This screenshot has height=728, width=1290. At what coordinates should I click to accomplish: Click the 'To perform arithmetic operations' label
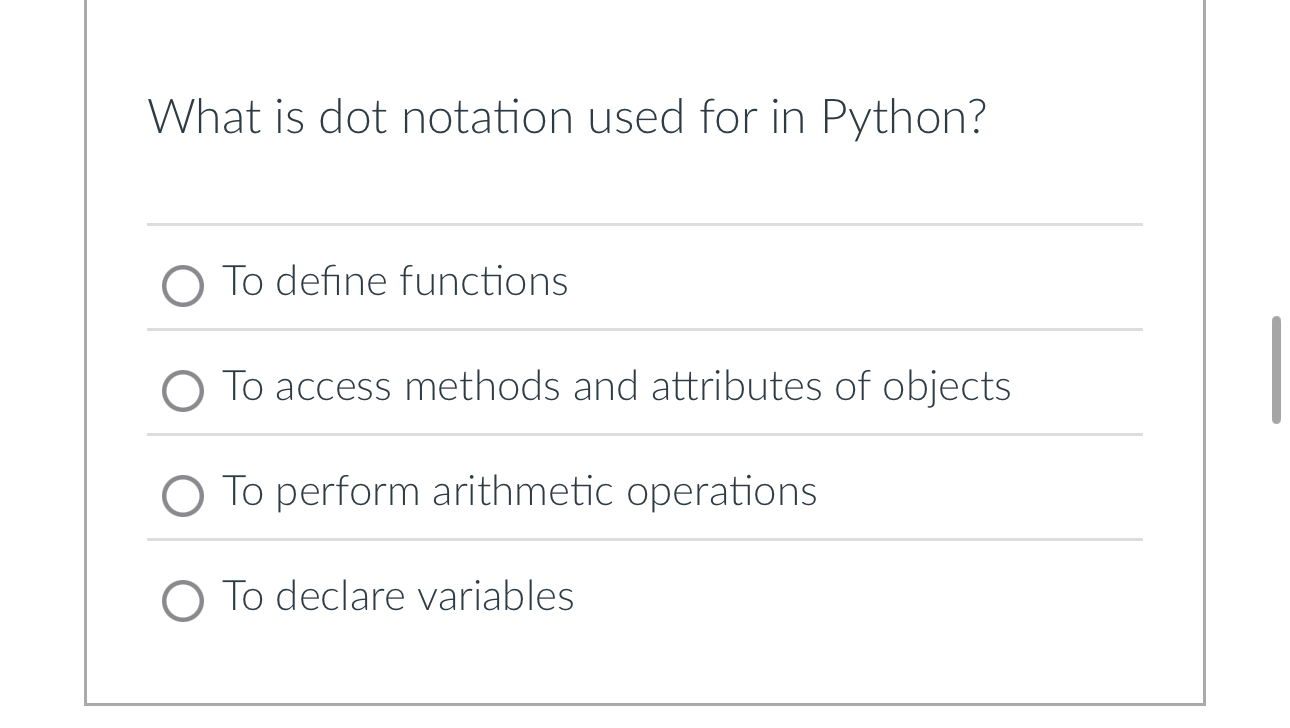(x=520, y=492)
